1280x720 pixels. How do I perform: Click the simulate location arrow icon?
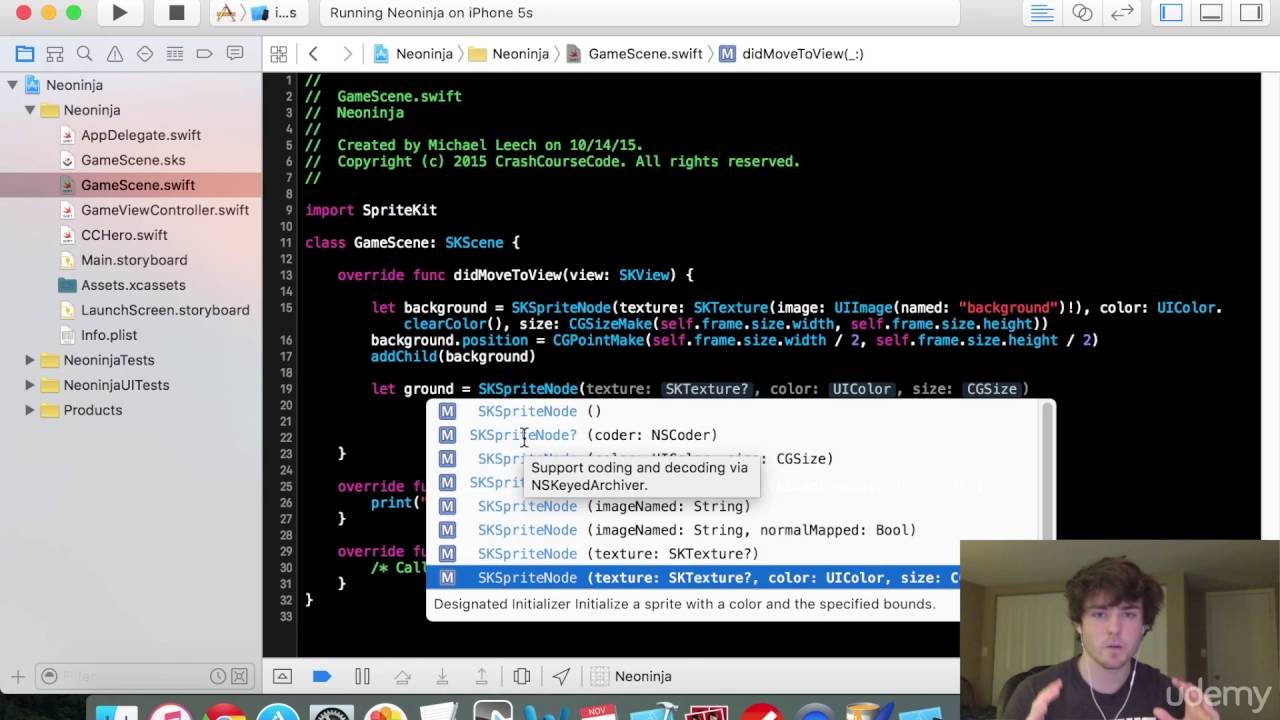(x=562, y=677)
